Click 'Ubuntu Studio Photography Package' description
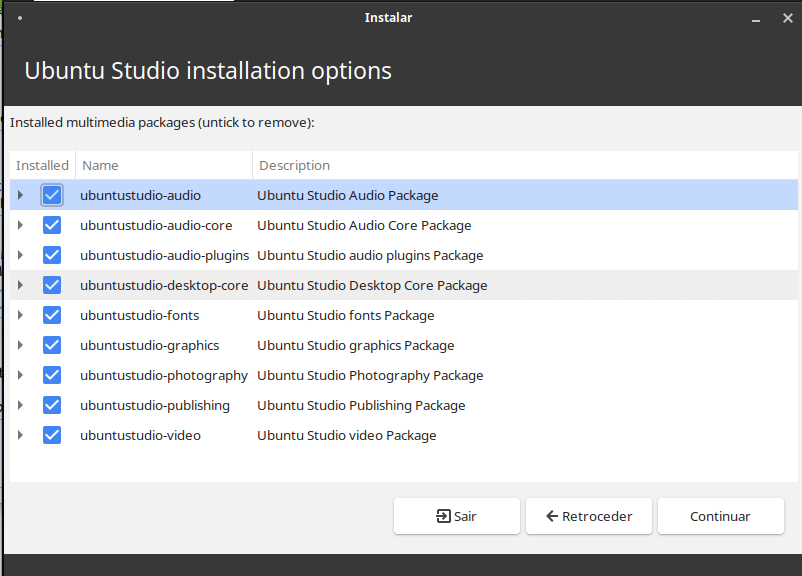Image resolution: width=802 pixels, height=576 pixels. (370, 375)
